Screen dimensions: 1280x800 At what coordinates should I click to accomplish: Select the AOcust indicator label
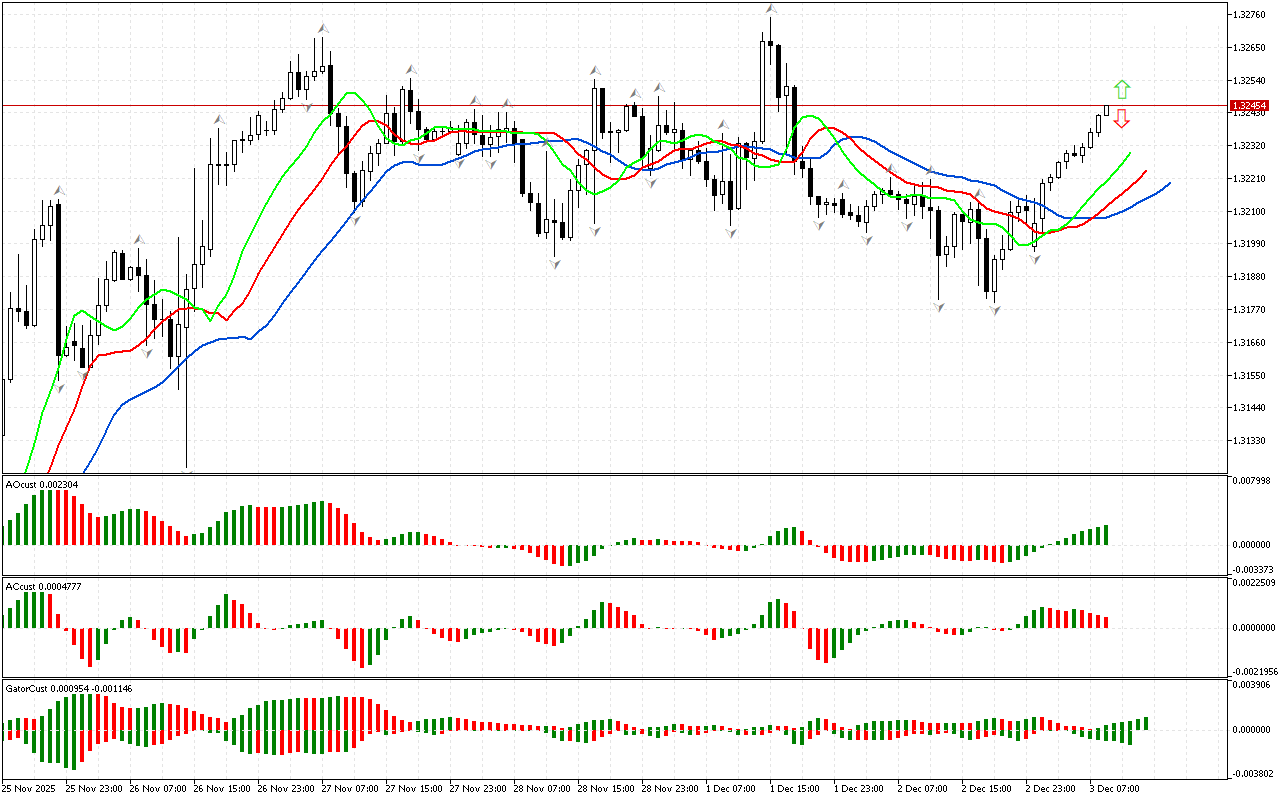pyautogui.click(x=42, y=484)
